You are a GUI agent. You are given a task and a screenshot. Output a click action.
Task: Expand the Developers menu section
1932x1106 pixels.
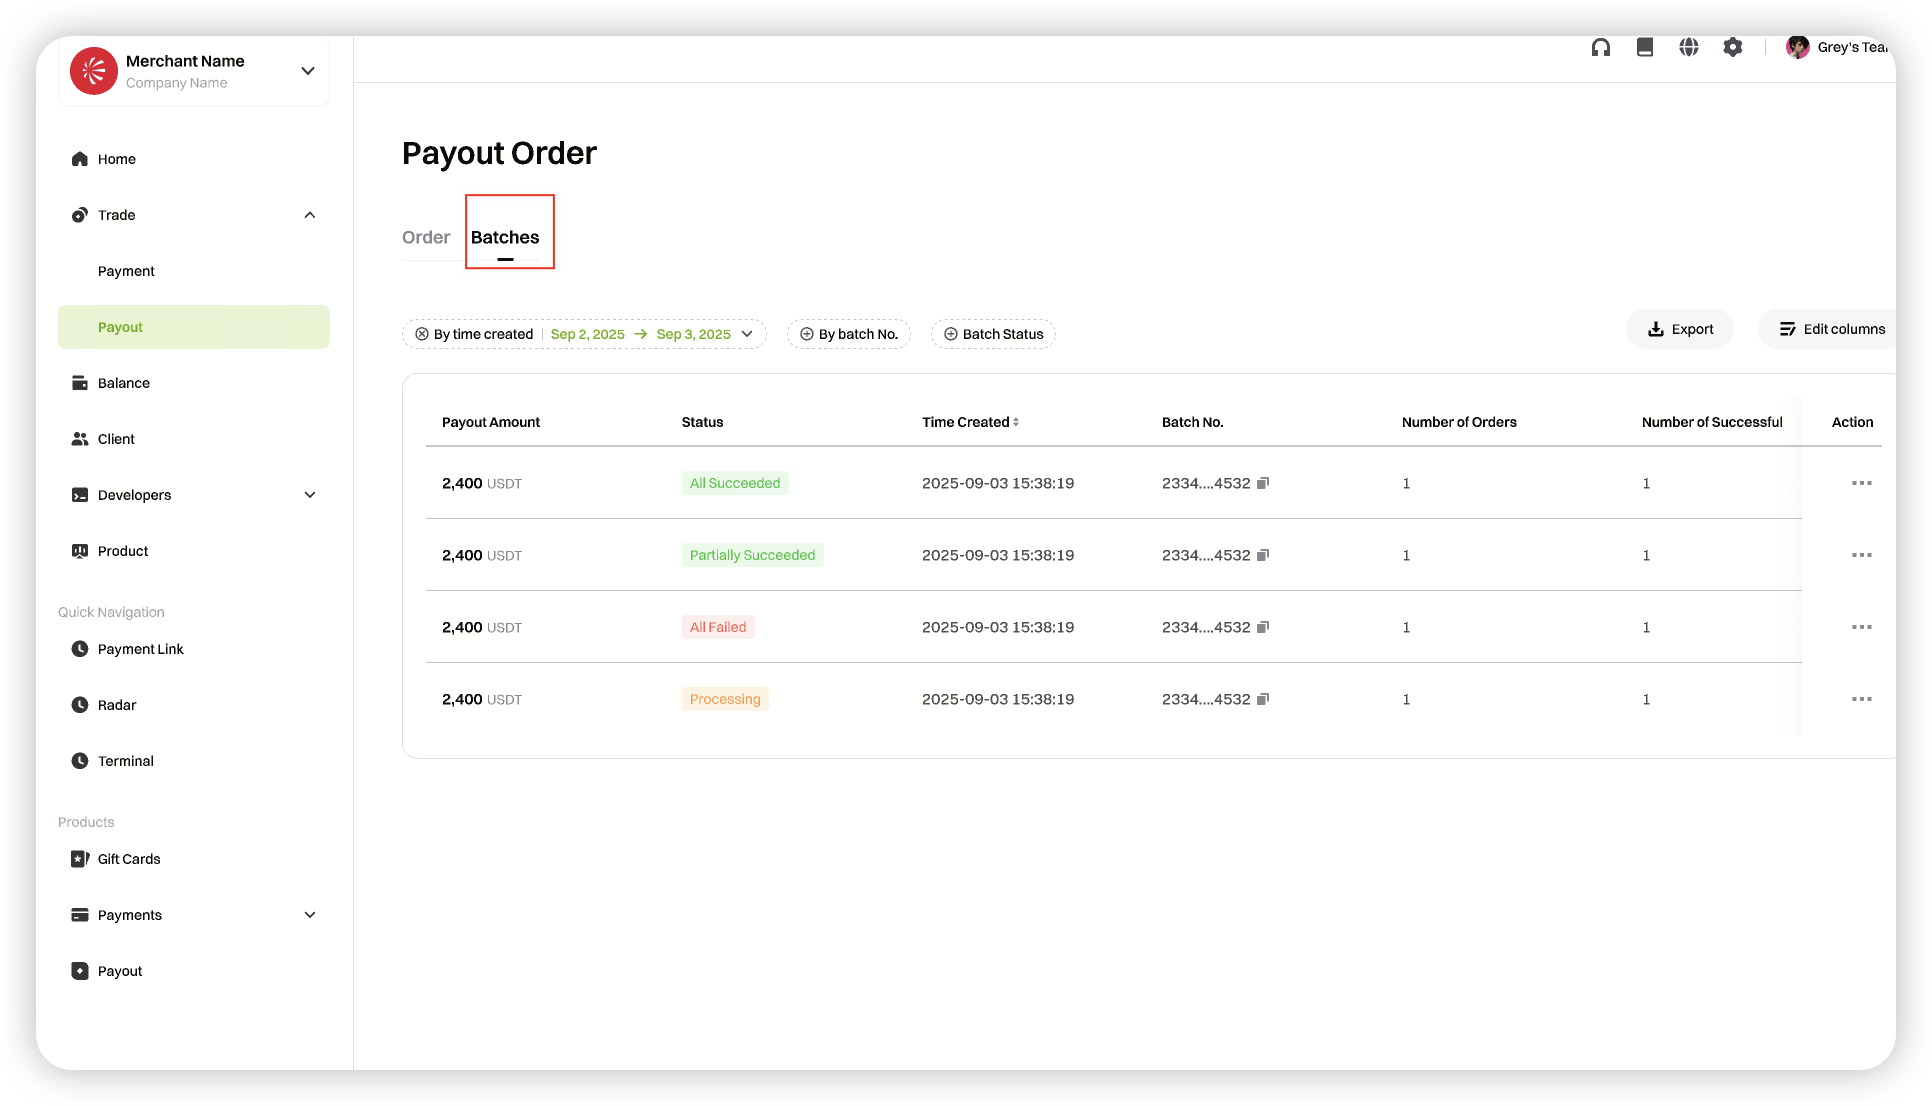click(310, 495)
